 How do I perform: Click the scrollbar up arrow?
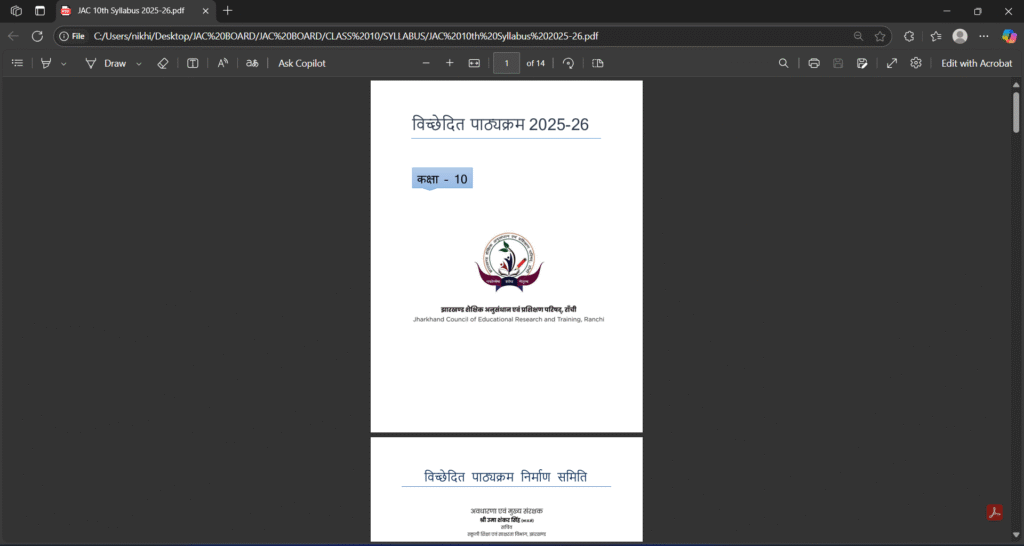(x=1016, y=84)
